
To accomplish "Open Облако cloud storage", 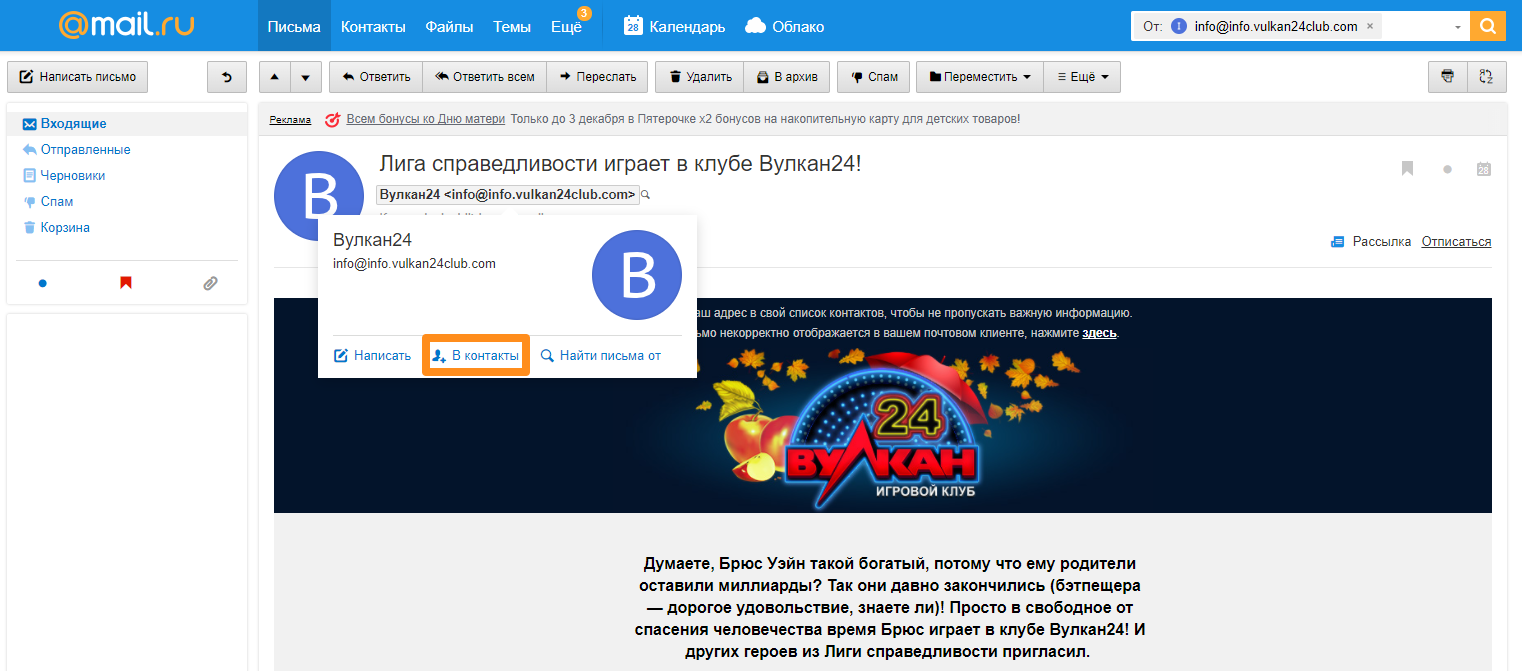I will (785, 26).
